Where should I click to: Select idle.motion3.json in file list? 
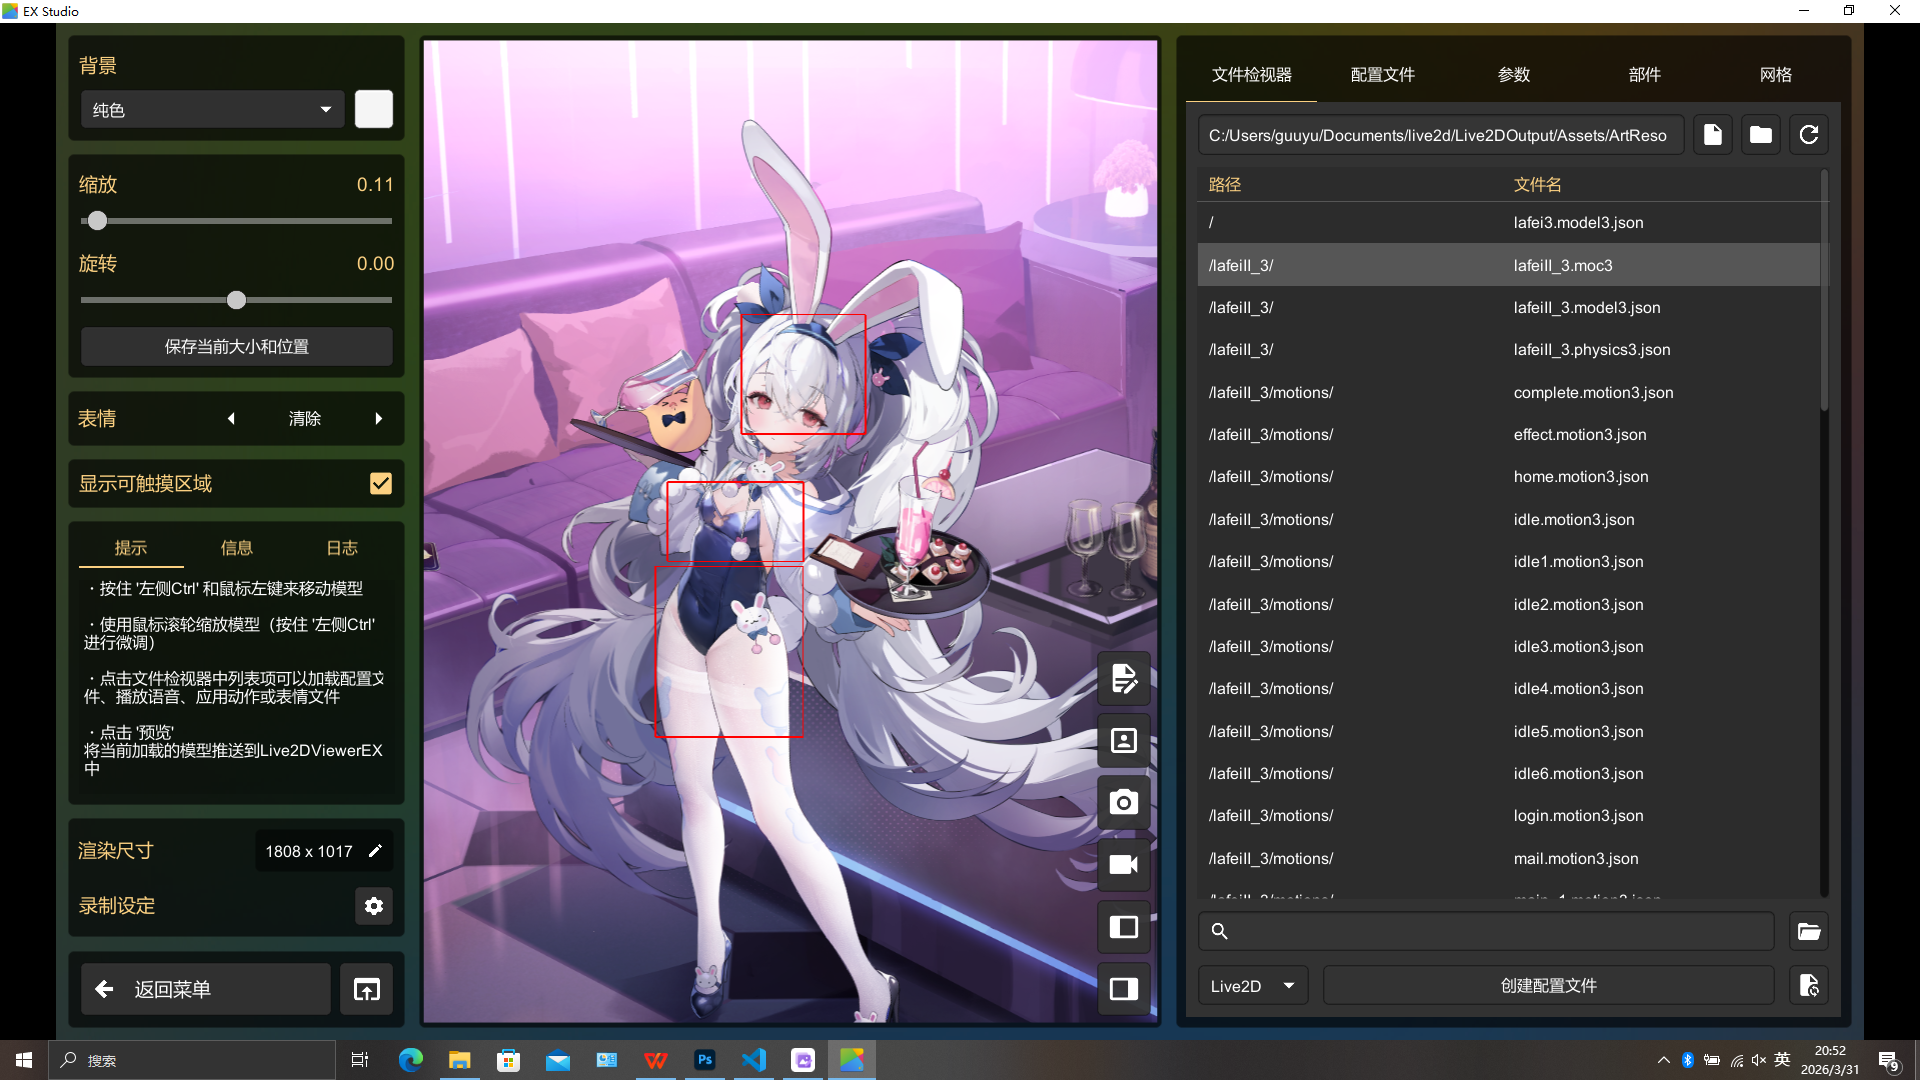[1573, 520]
